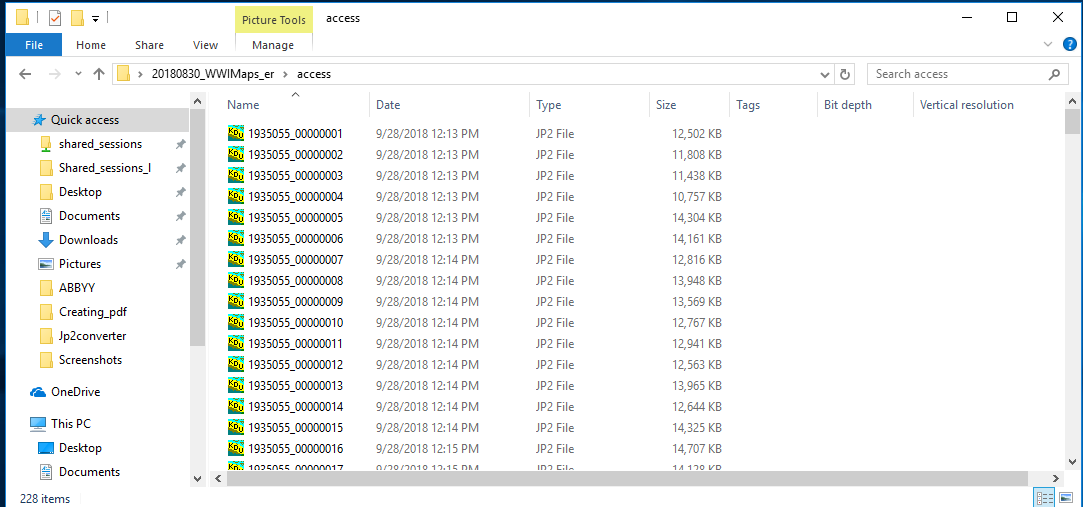Open the File menu
The width and height of the screenshot is (1083, 507).
tap(33, 45)
